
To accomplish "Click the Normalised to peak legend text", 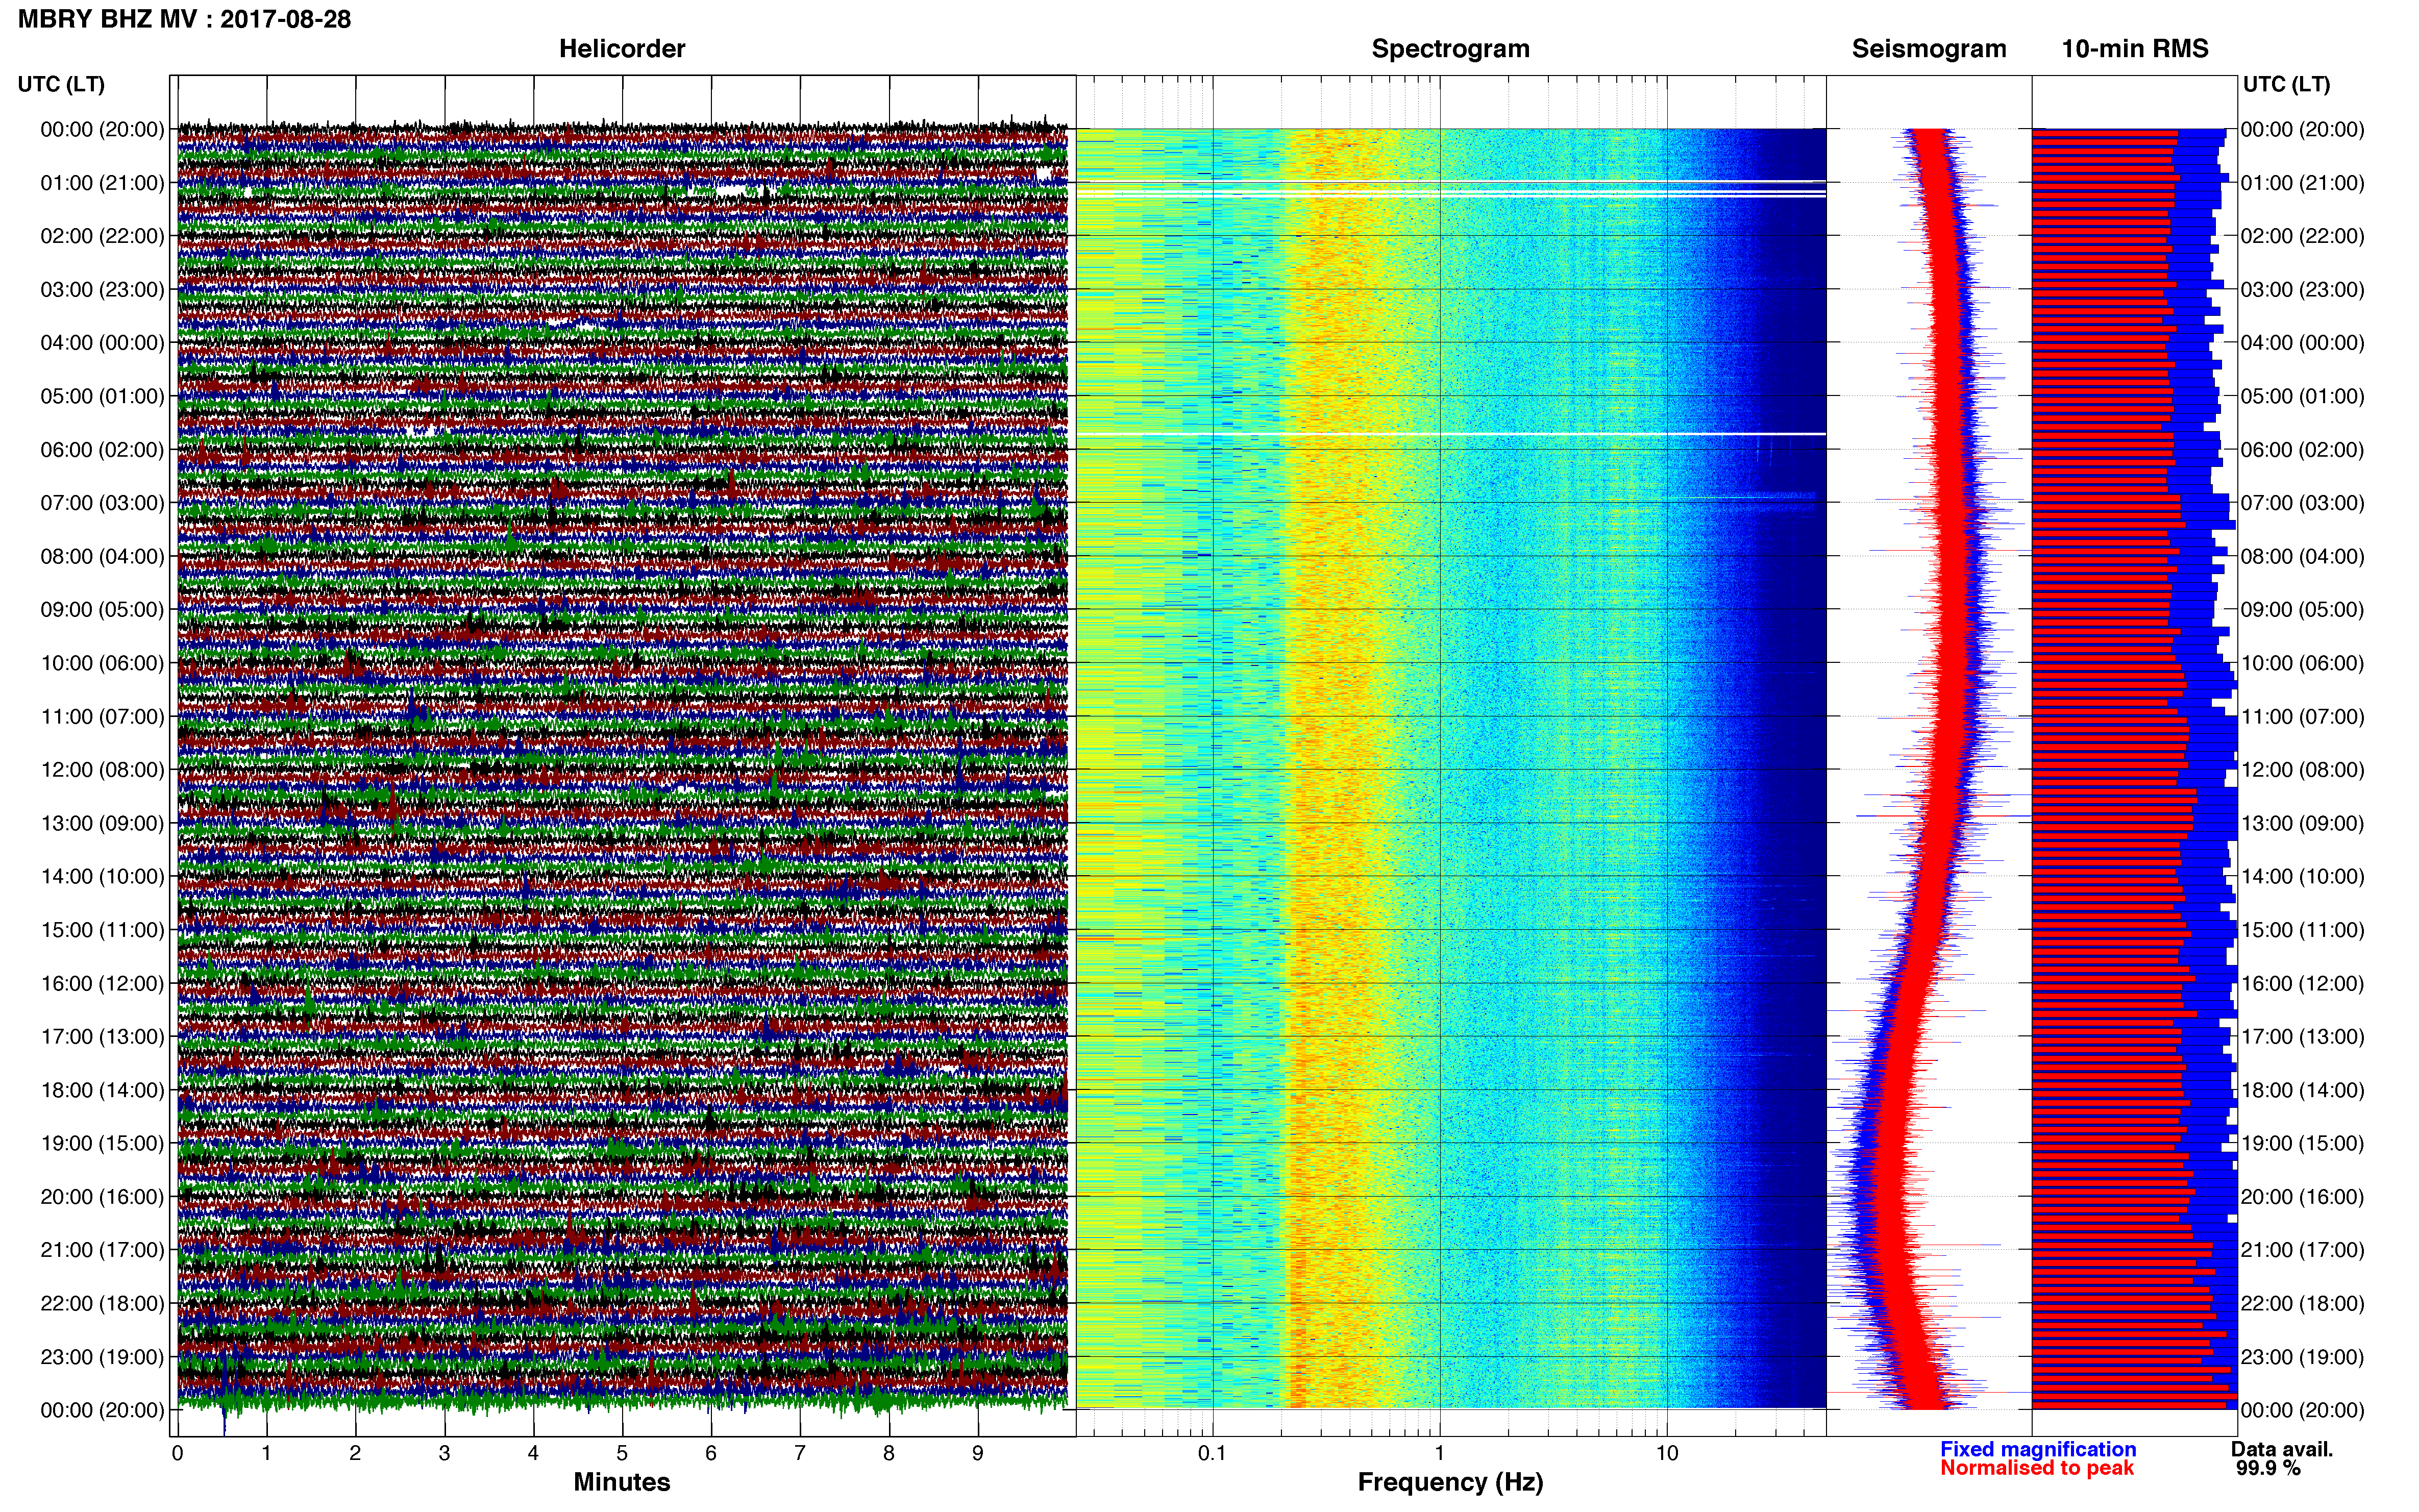I will point(2037,1468).
